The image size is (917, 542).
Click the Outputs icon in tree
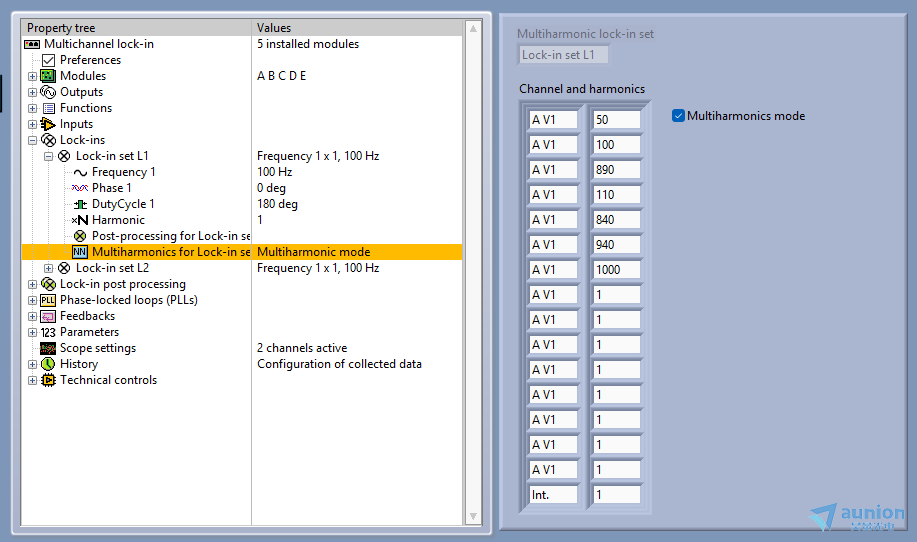point(48,92)
